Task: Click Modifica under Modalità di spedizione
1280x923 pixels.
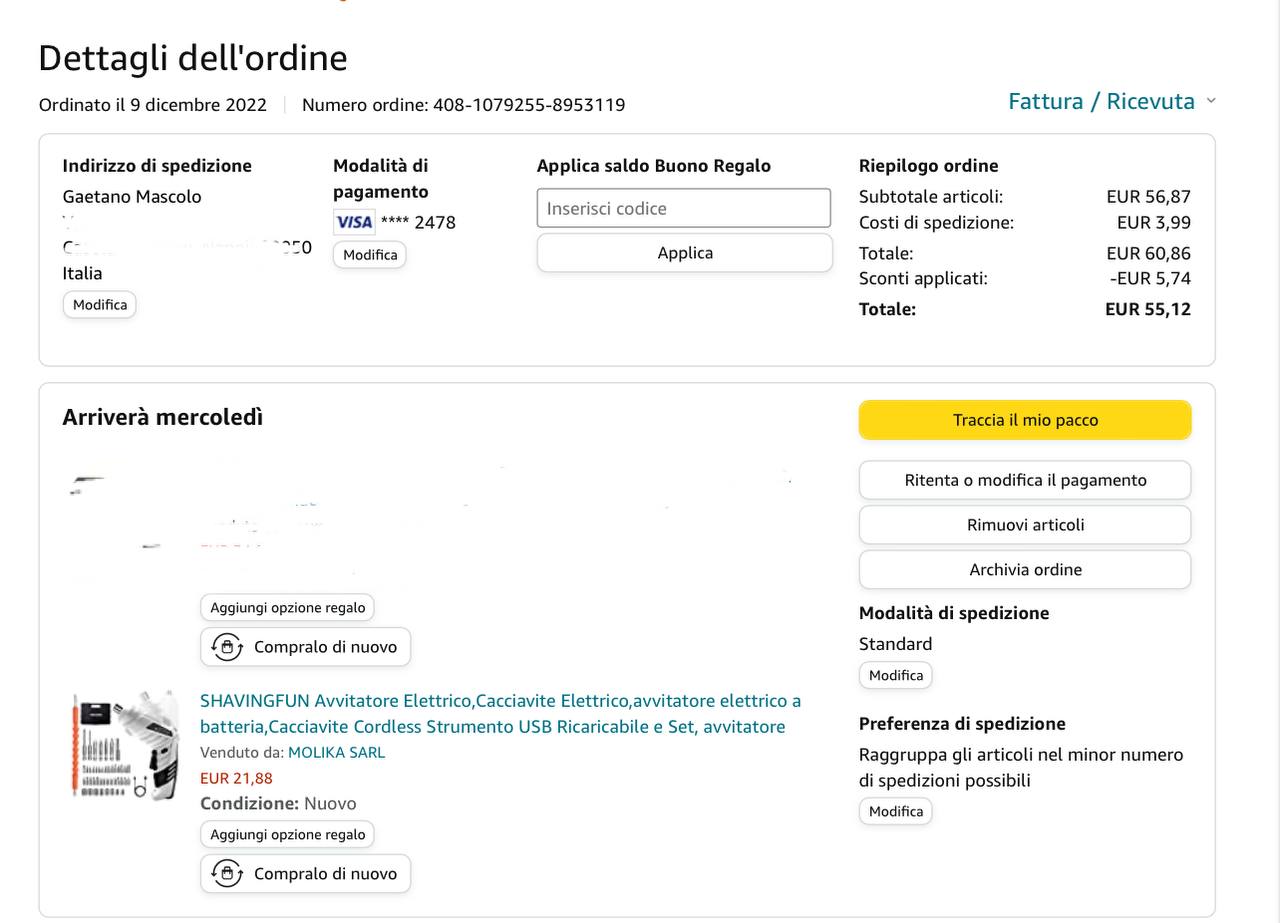Action: [x=896, y=675]
